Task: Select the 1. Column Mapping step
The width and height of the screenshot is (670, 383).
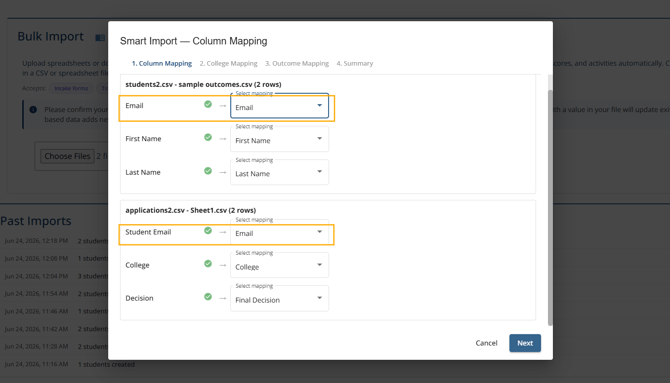Action: (x=162, y=63)
